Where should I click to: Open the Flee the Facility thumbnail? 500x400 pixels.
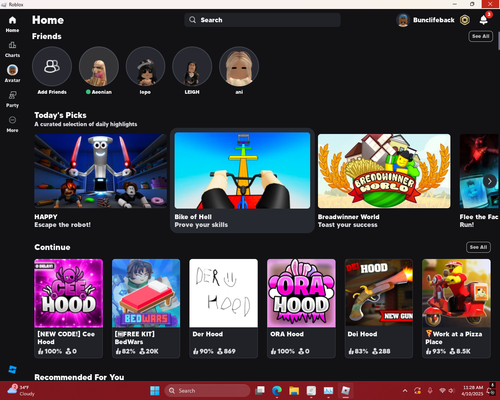479,171
